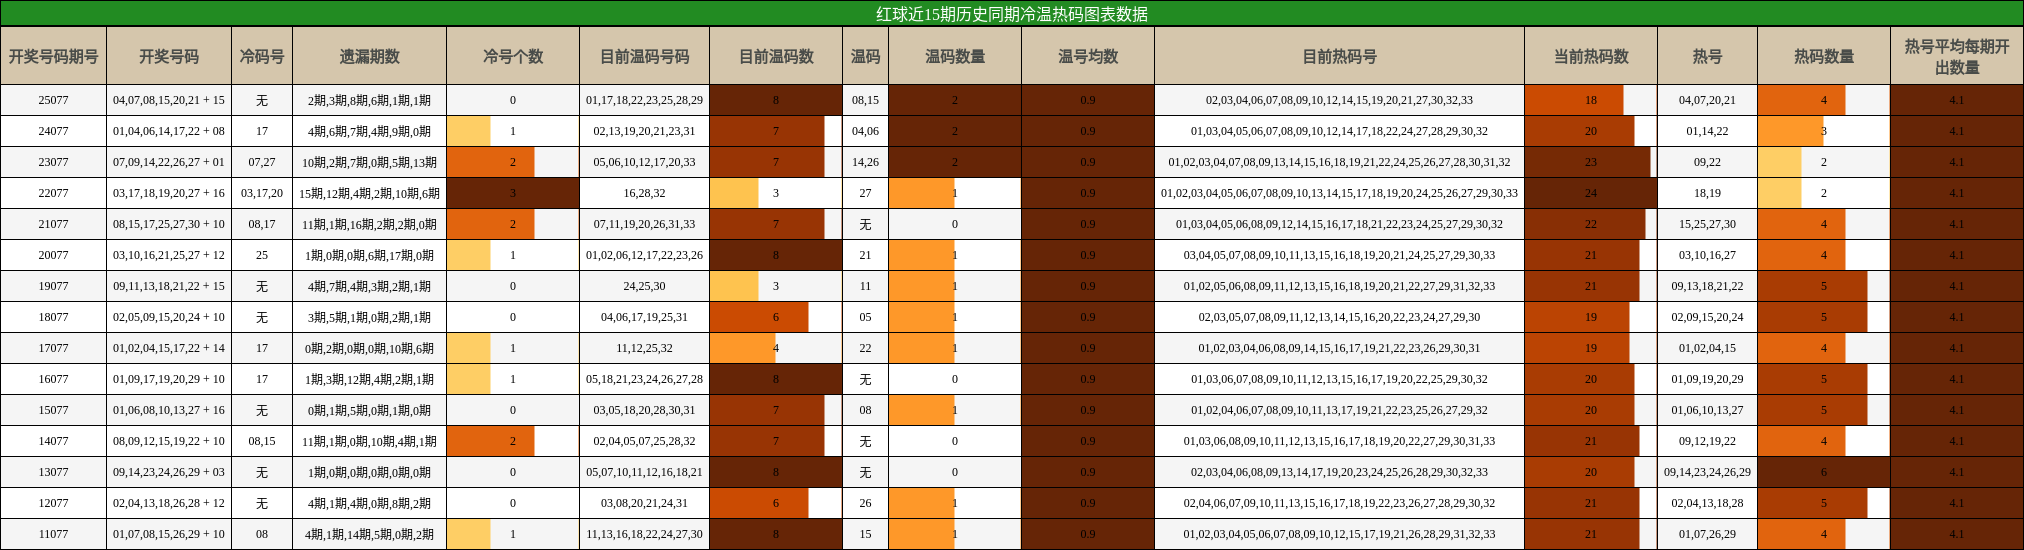Select the 温号均数 column header
This screenshot has height=550, width=2024.
1088,57
